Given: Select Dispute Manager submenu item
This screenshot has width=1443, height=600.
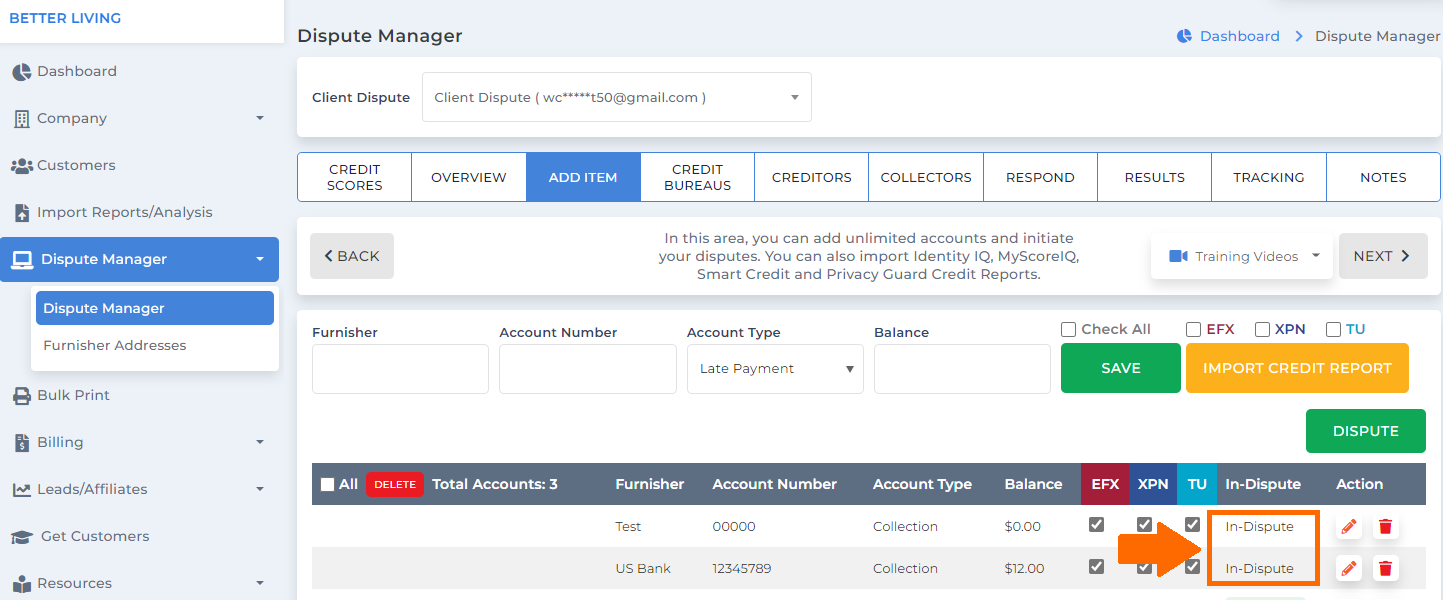Looking at the screenshot, I should point(155,309).
